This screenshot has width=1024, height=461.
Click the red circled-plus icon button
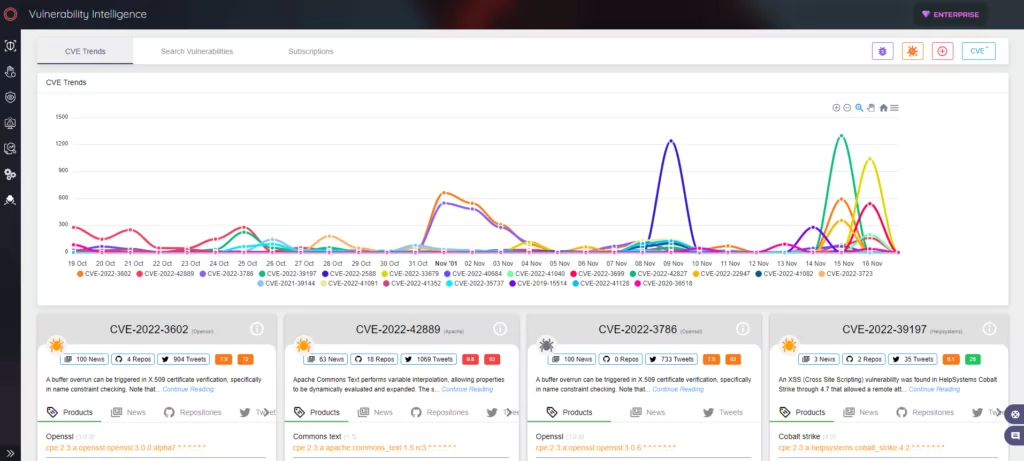point(942,51)
